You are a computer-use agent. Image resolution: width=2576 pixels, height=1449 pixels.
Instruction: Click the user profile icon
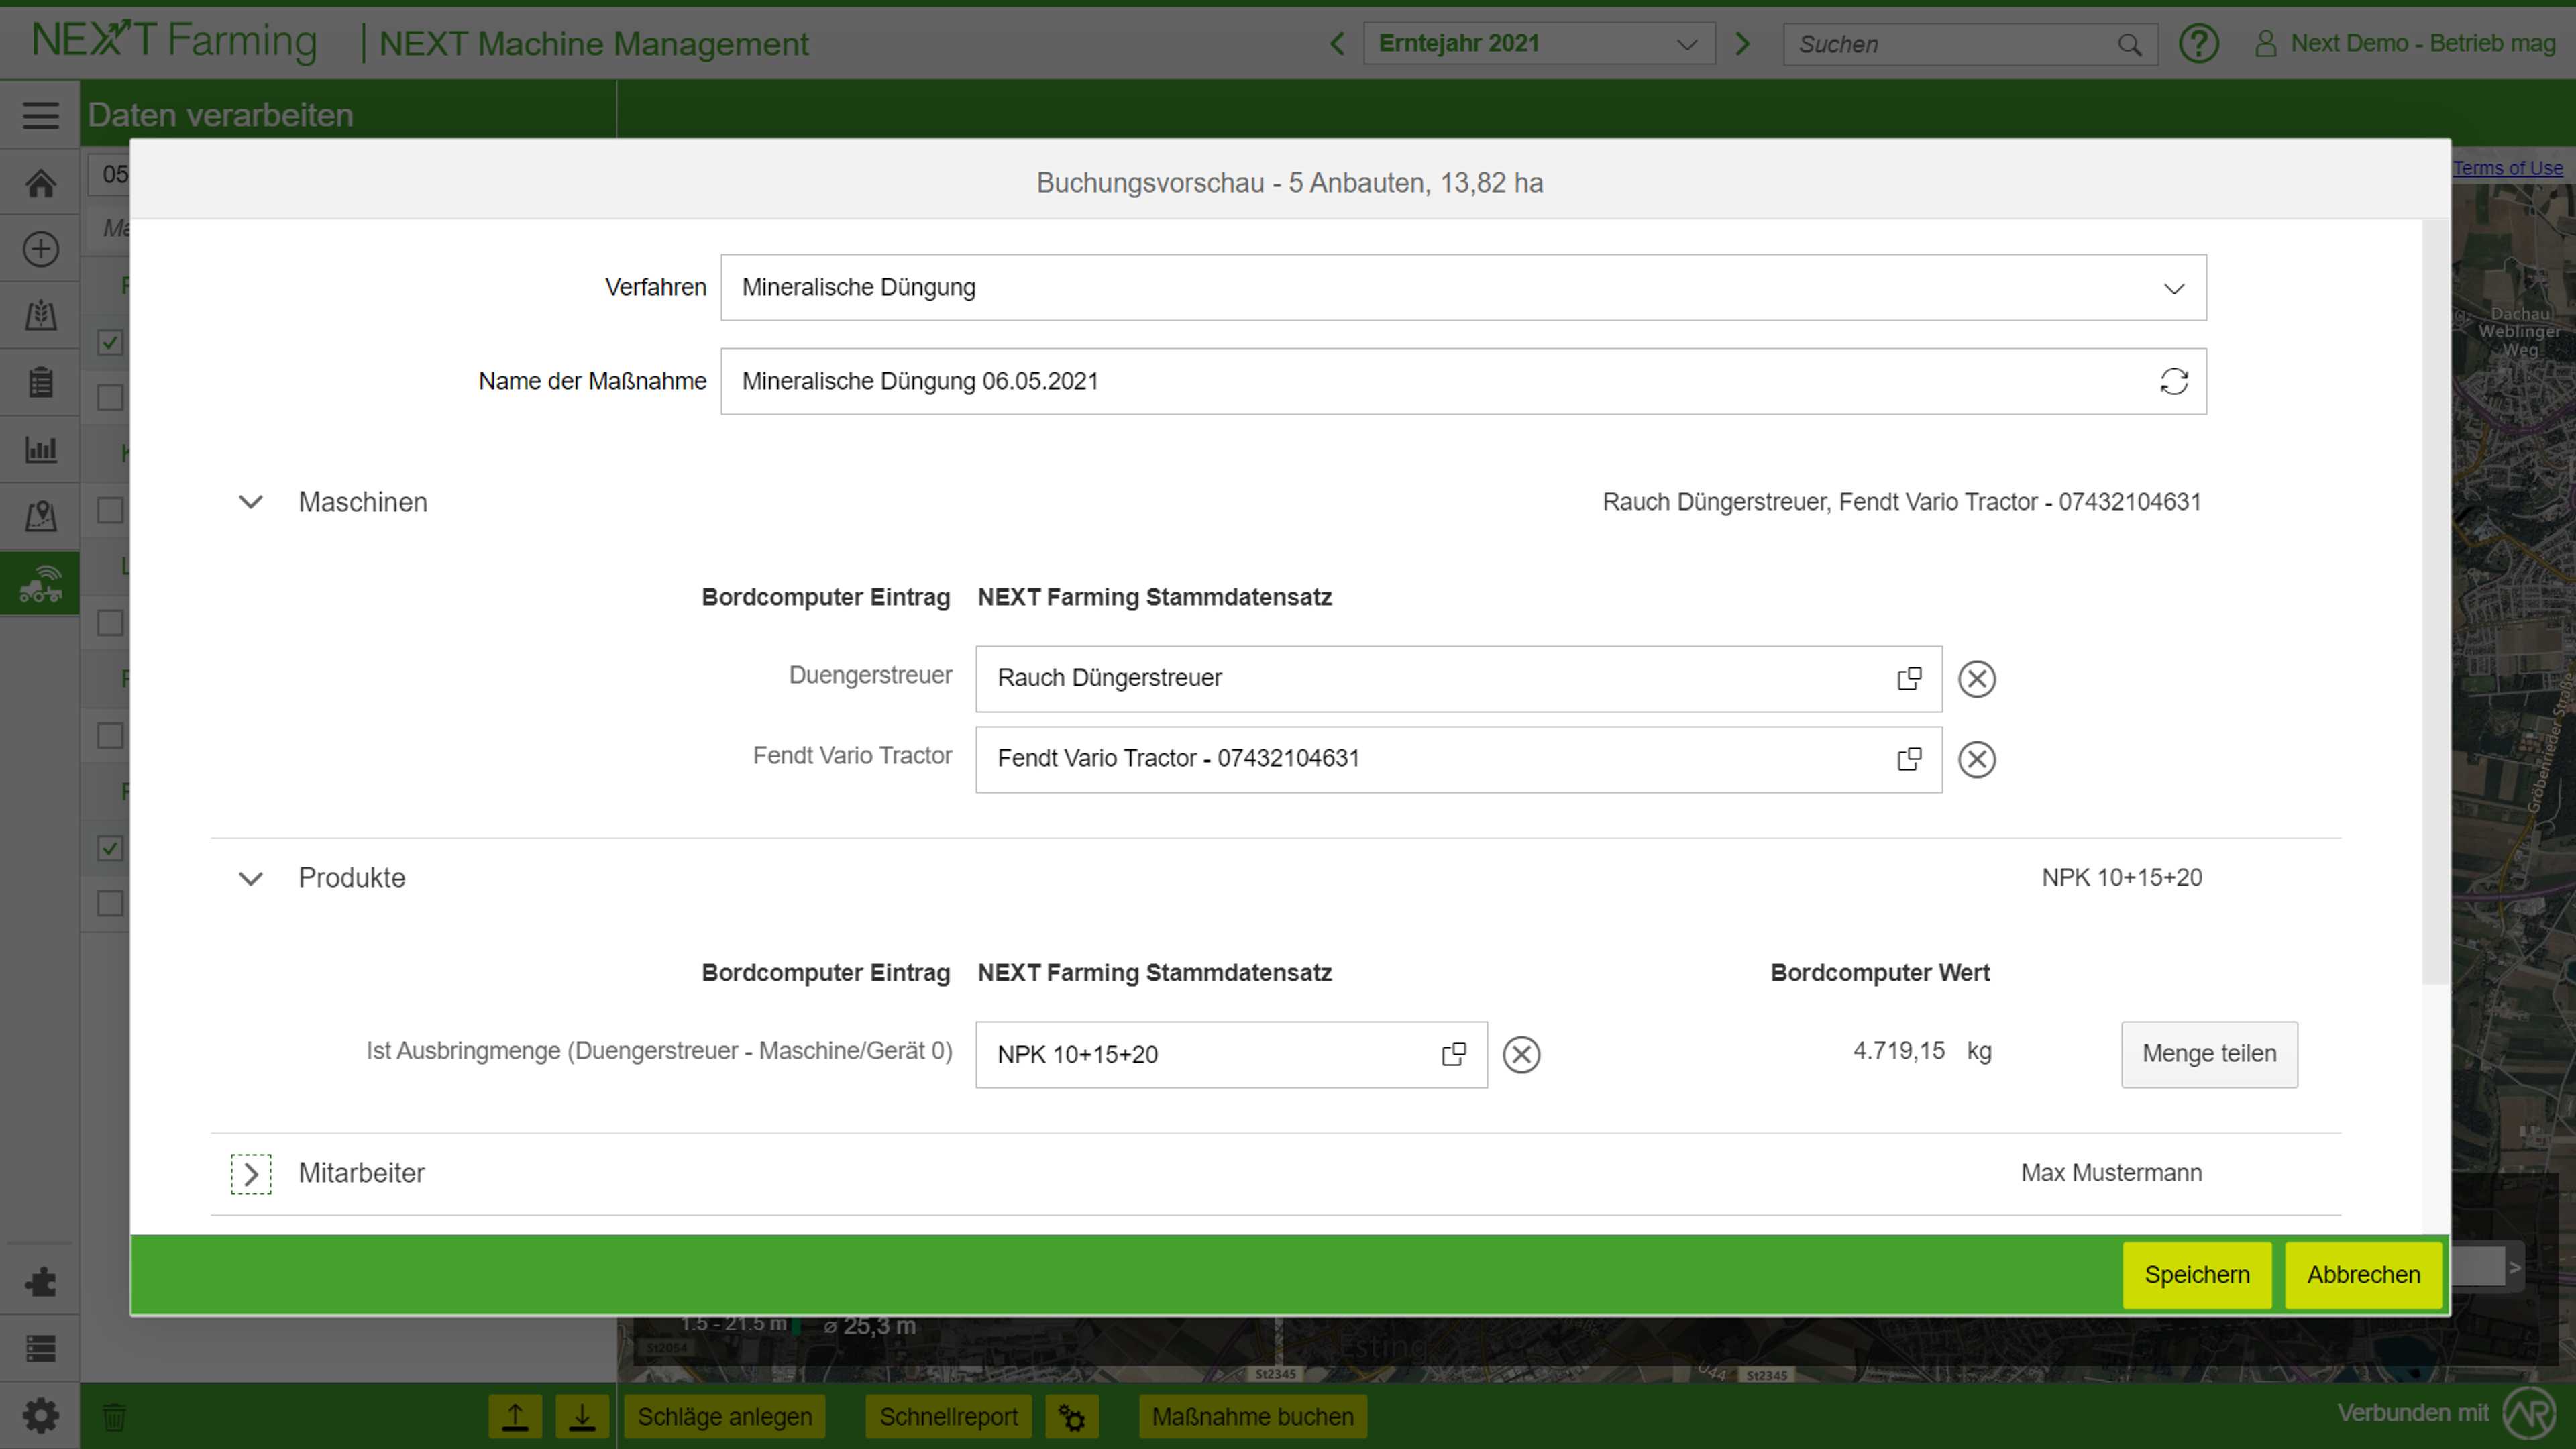pos(2266,44)
